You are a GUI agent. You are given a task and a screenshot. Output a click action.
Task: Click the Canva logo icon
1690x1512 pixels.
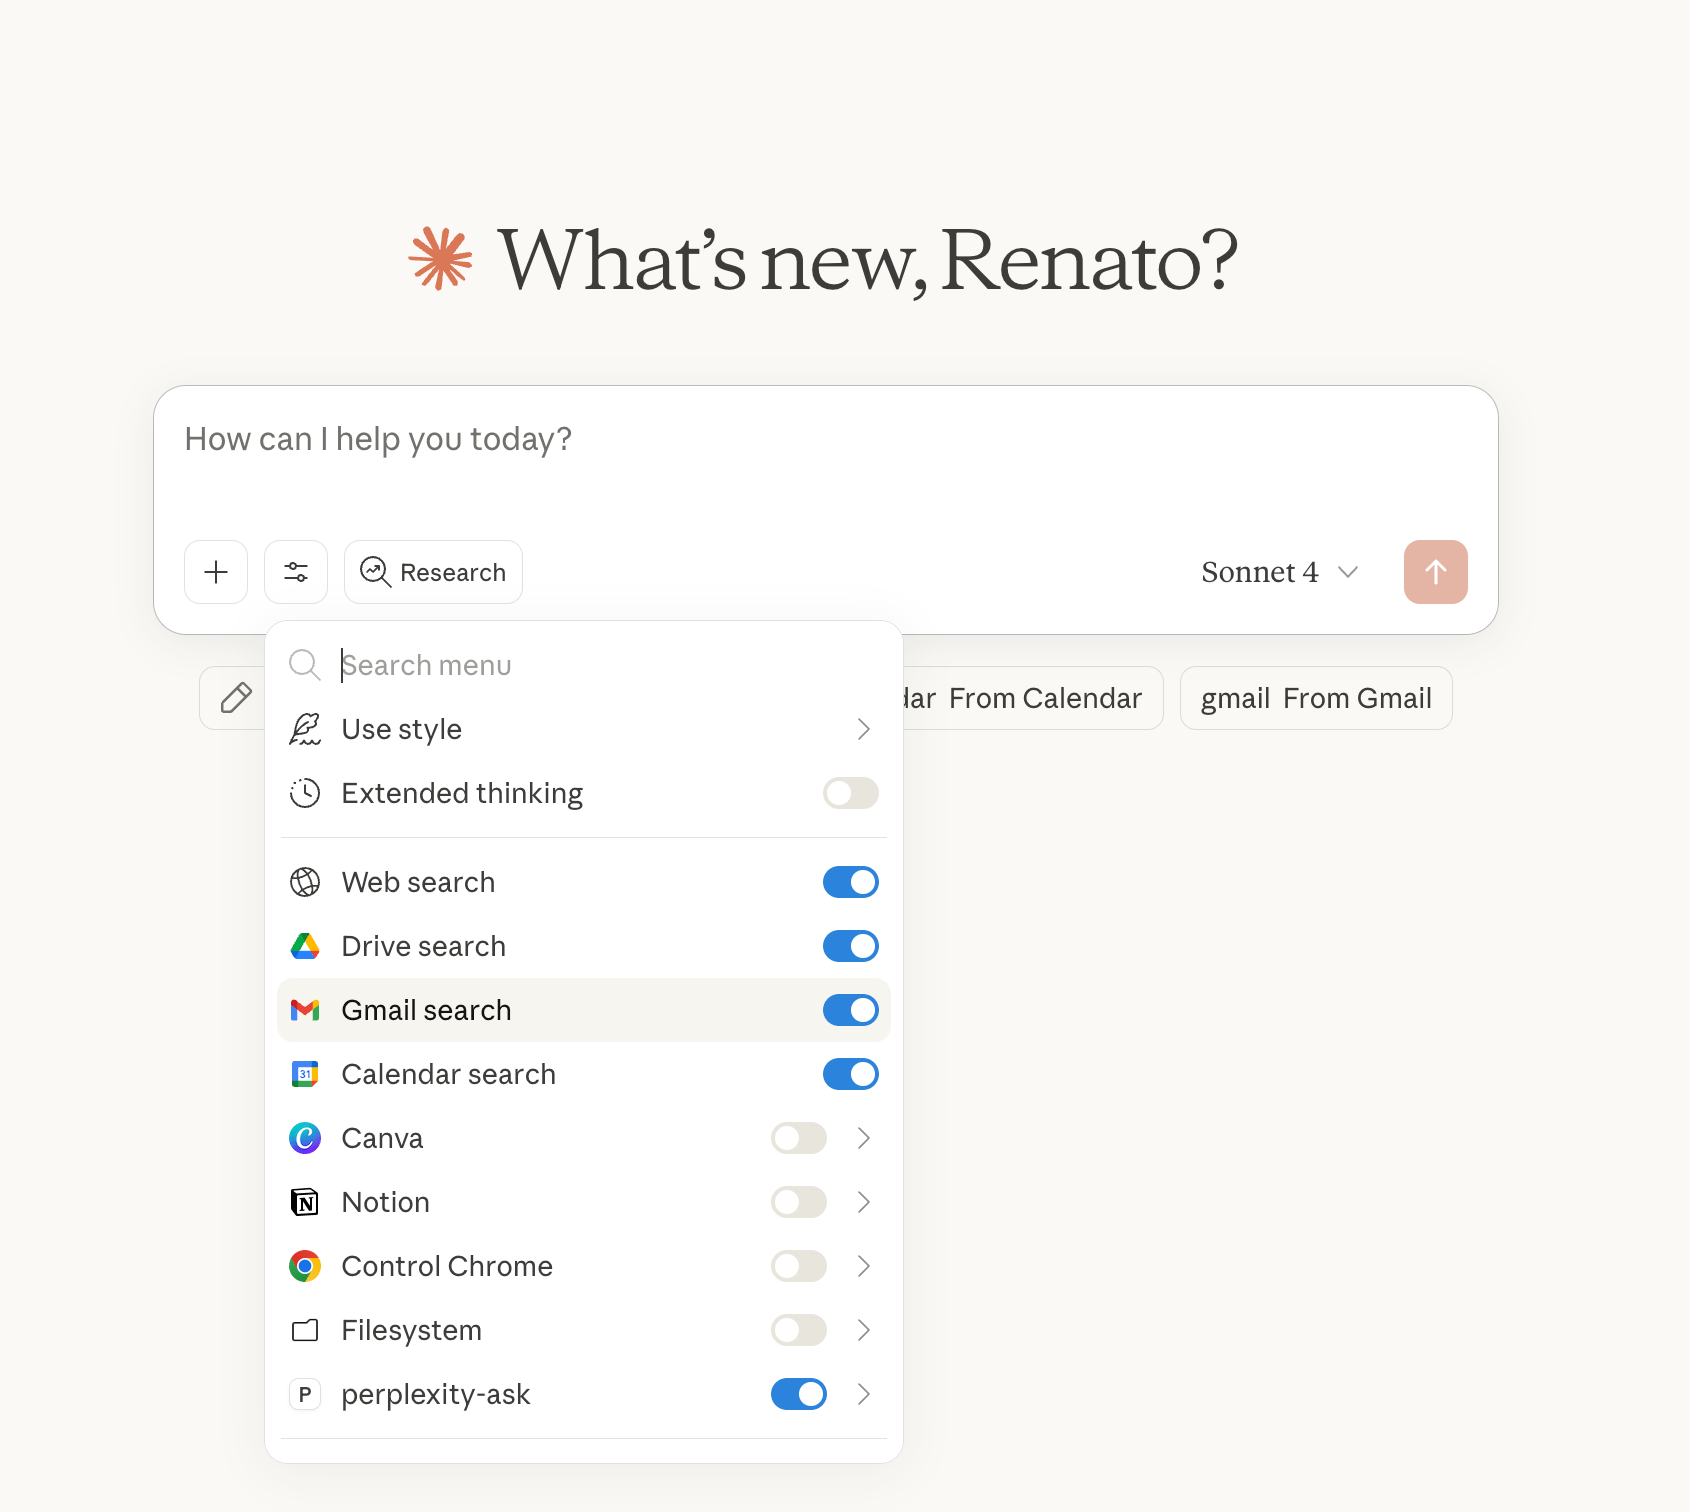[305, 1138]
